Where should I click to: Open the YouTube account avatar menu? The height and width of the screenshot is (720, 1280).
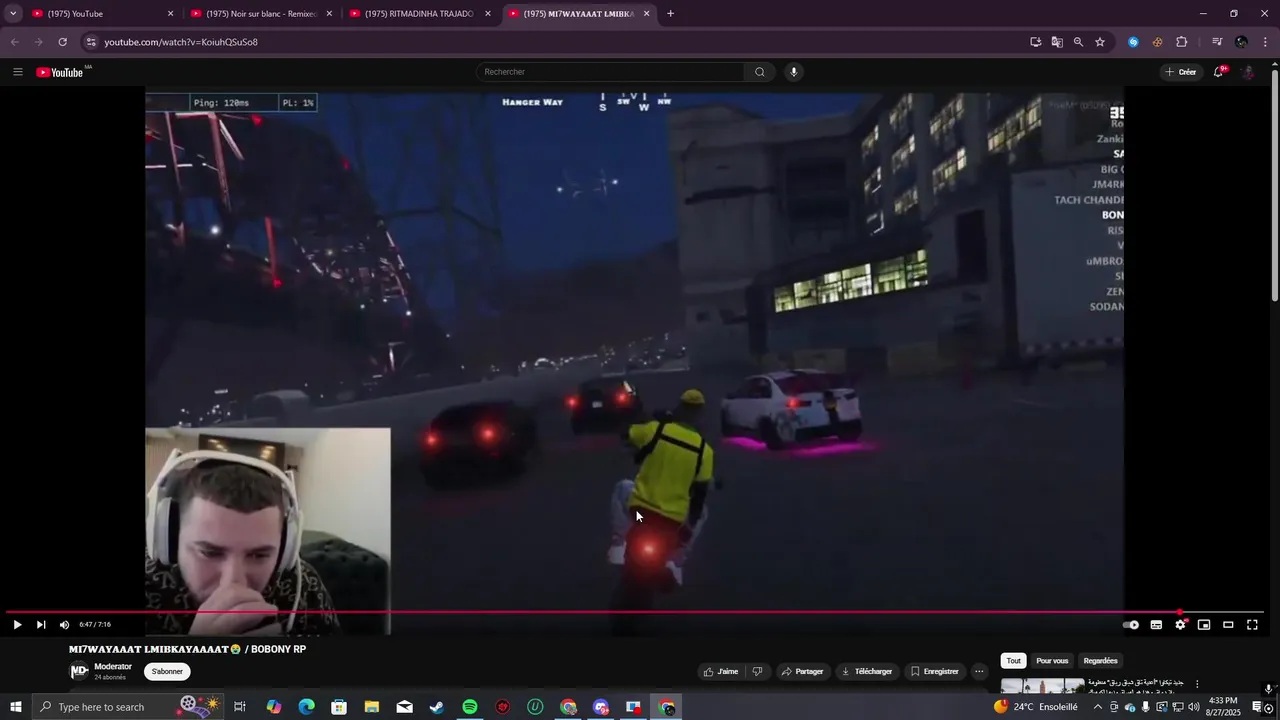pos(1248,72)
